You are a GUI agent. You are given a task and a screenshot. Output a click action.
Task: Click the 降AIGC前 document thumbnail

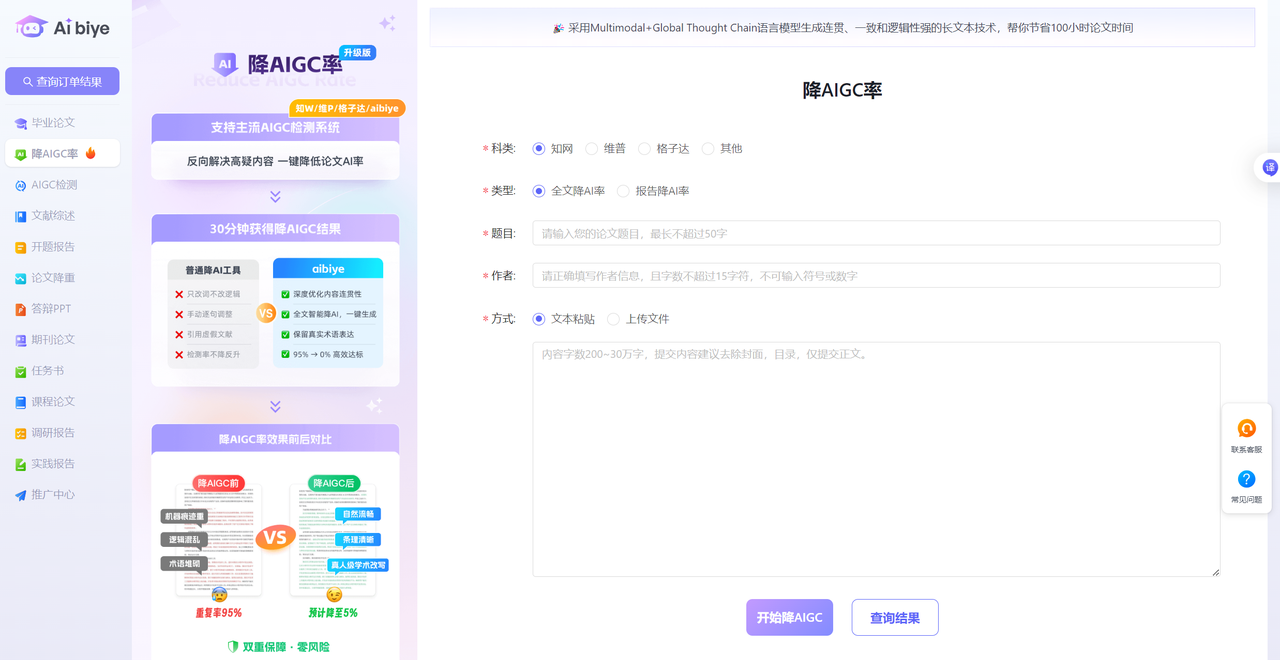coord(219,540)
